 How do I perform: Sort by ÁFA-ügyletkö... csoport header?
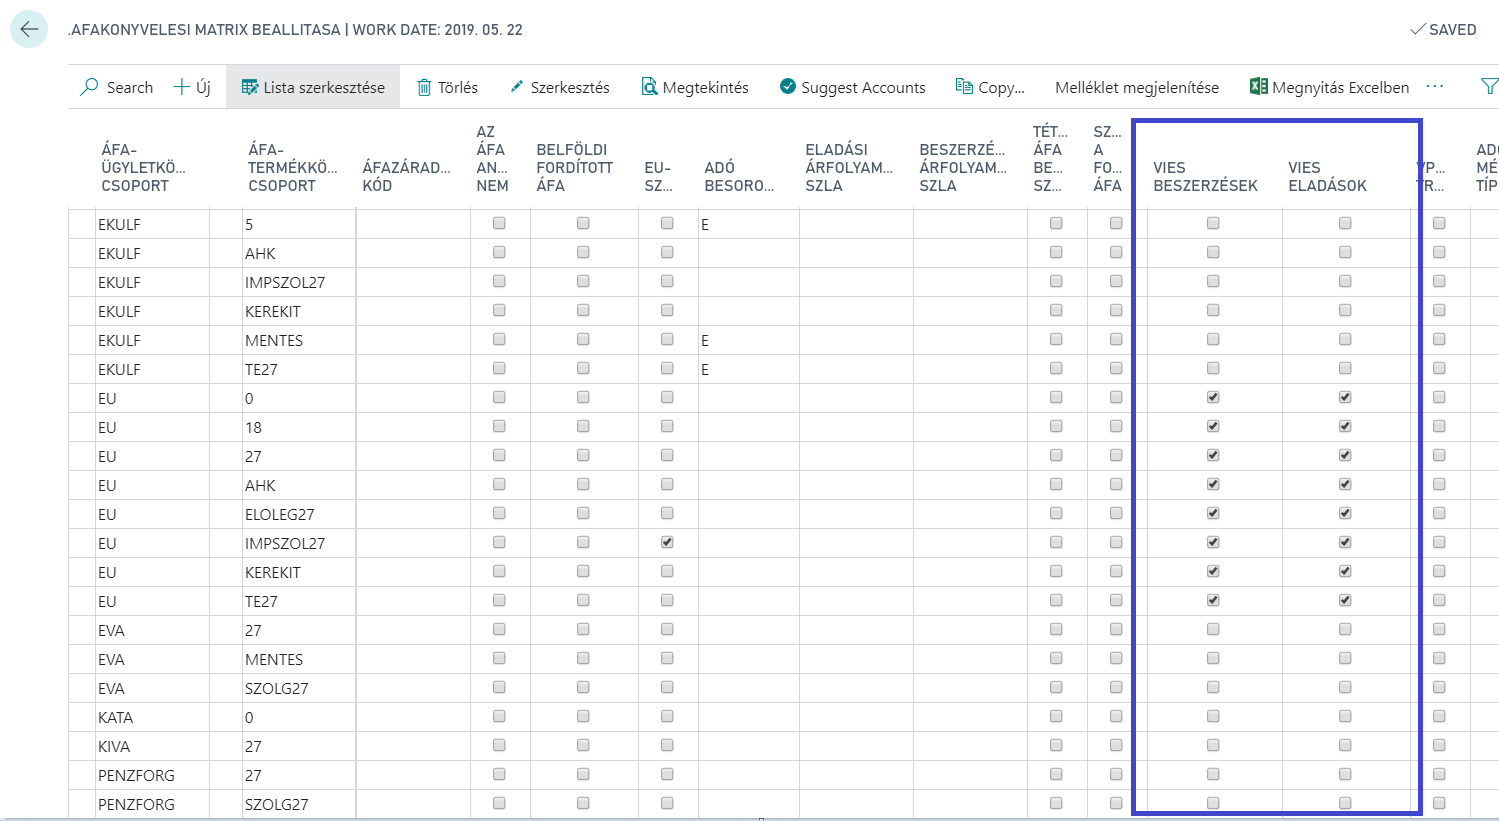(x=143, y=167)
